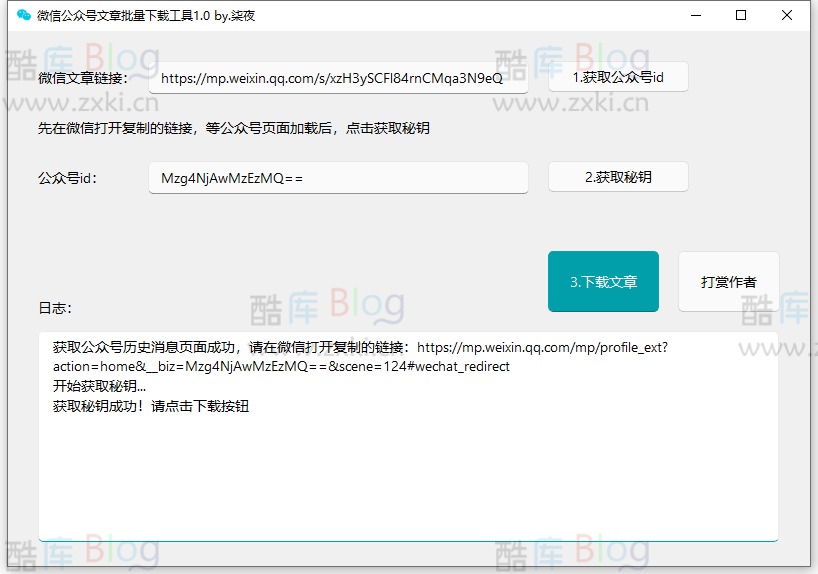Click the window title 微信公众号文章批量下载工具1.0

click(146, 16)
